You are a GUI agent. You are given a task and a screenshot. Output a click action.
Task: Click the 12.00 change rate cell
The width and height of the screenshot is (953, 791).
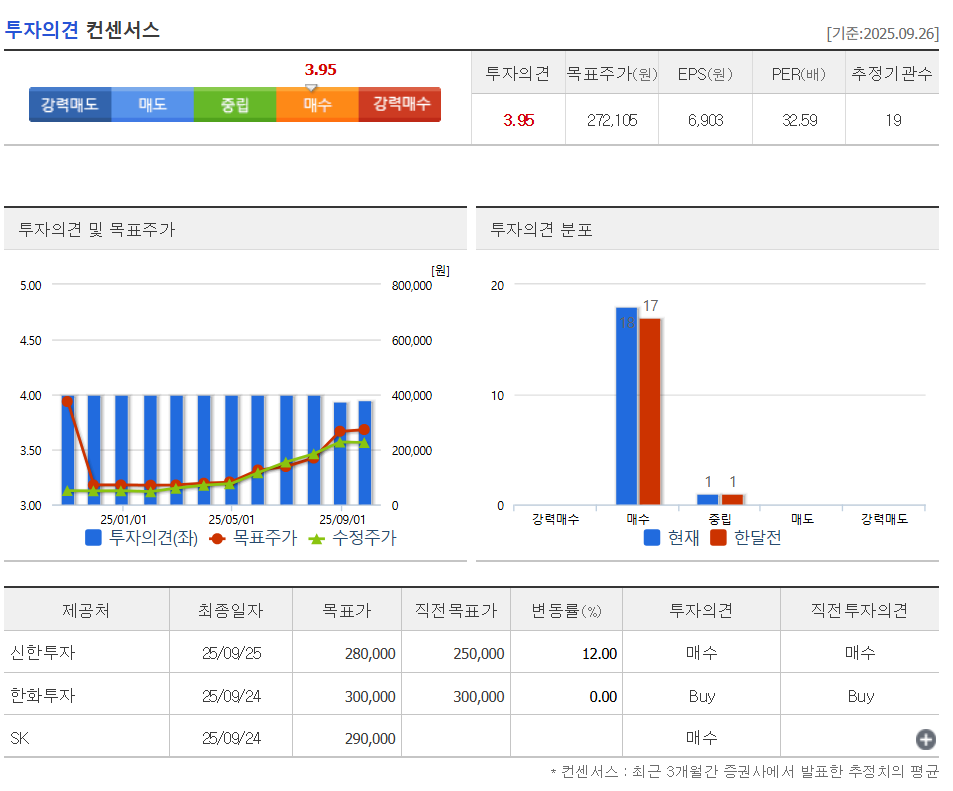coord(599,654)
